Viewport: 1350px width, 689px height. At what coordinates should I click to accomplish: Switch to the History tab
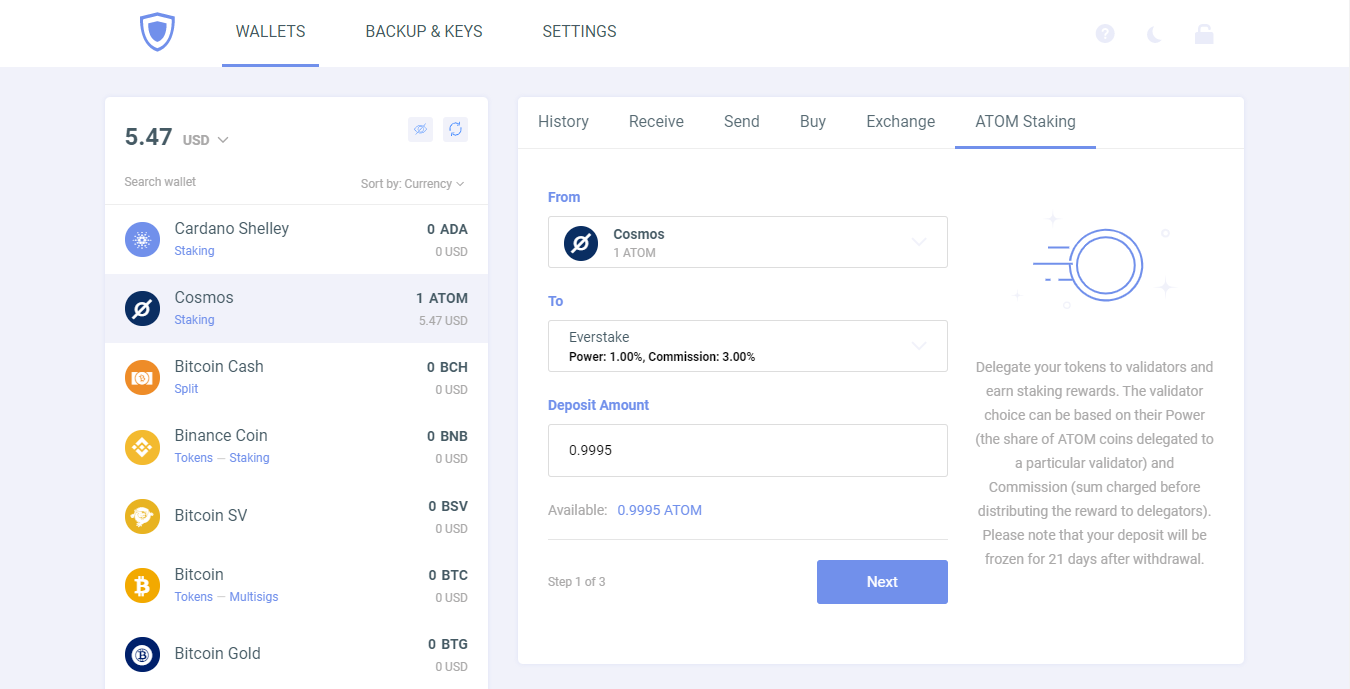pyautogui.click(x=563, y=122)
